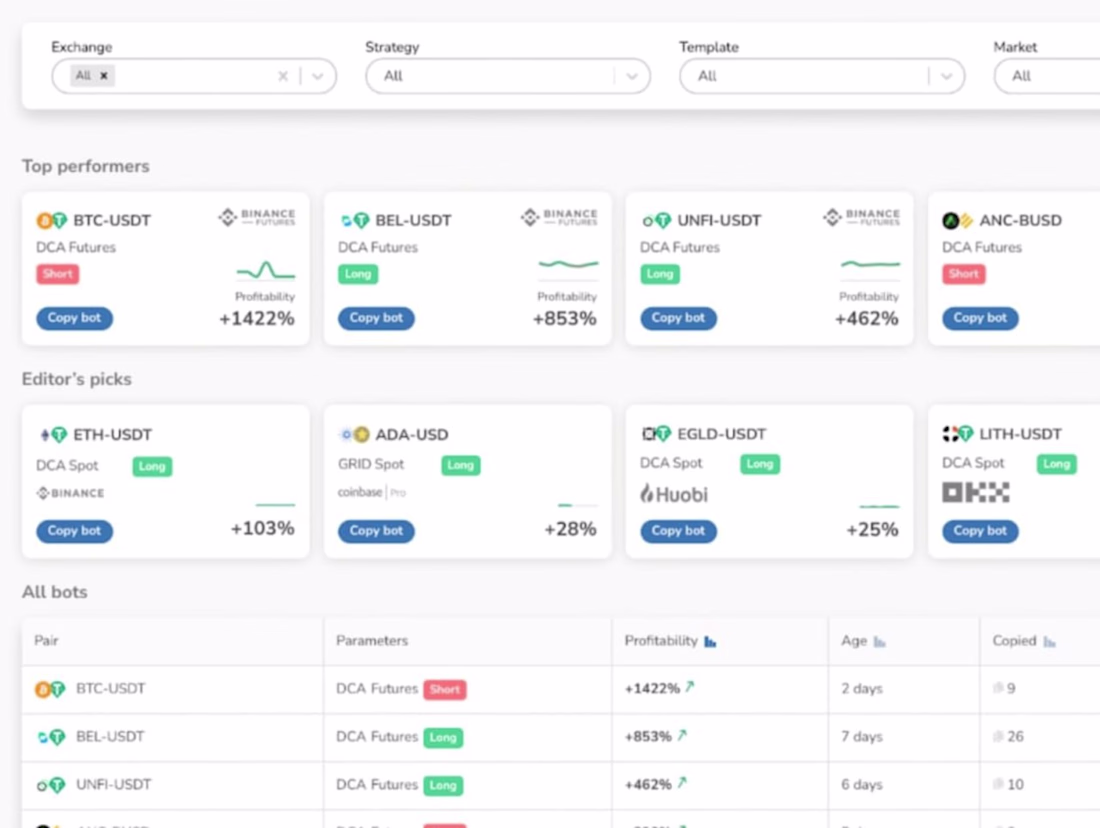Image resolution: width=1100 pixels, height=828 pixels.
Task: Click +28% value on ADA-USD card
Action: 570,529
